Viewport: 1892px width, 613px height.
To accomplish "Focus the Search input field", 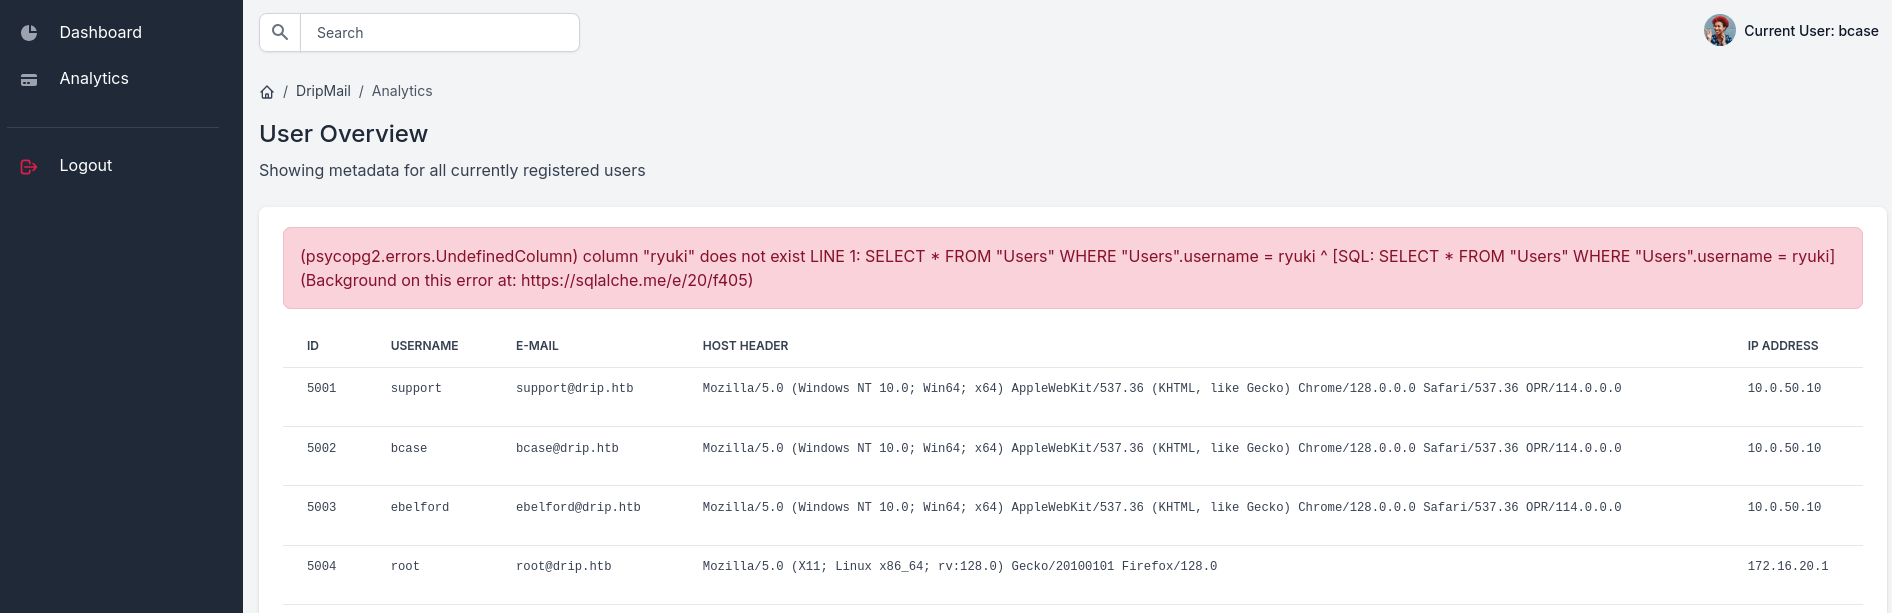I will coord(440,33).
